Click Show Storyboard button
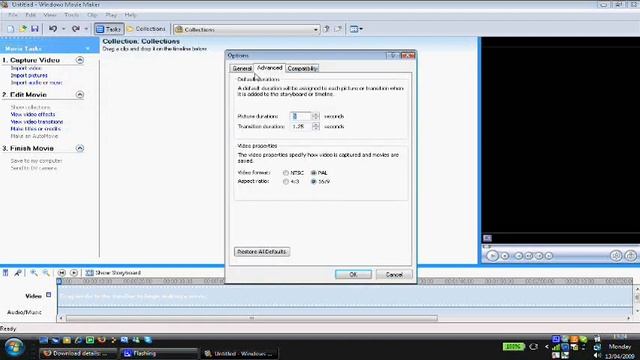640x360 pixels. tap(113, 273)
